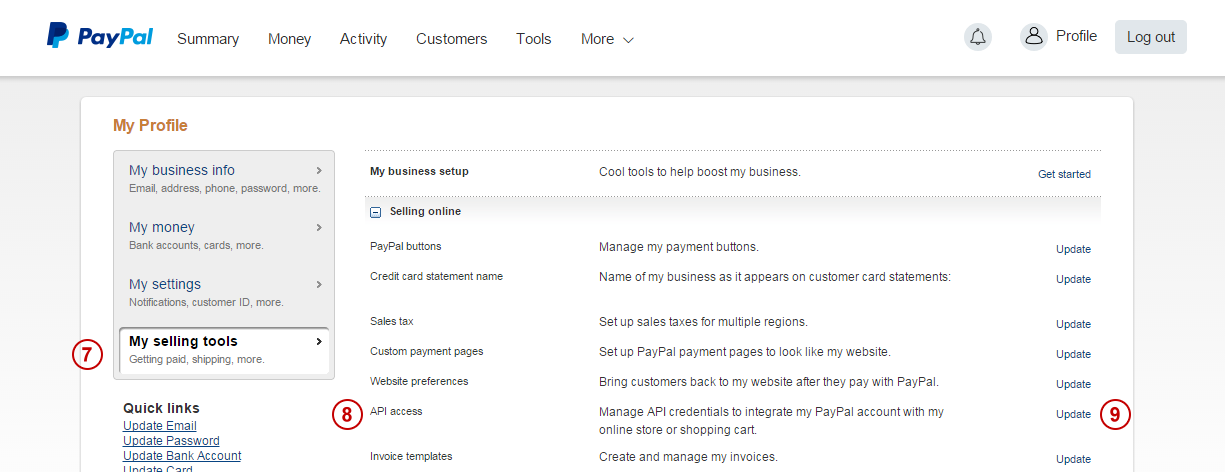Image resolution: width=1225 pixels, height=472 pixels.
Task: Open My money chevron
Action: 319,227
